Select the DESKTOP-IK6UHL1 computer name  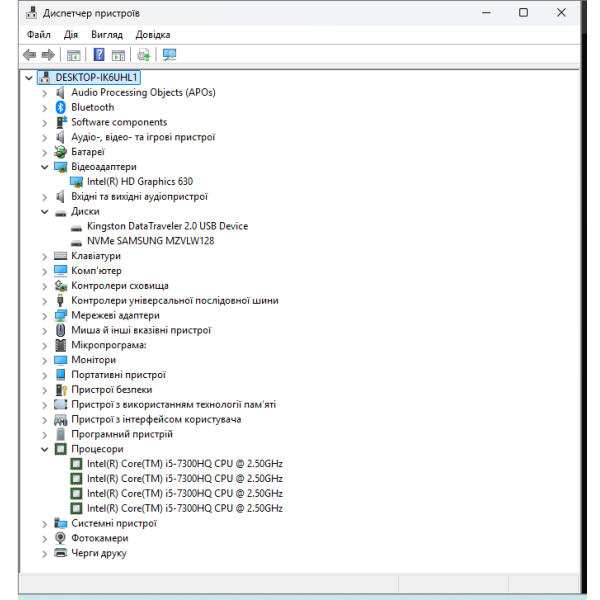click(x=96, y=77)
